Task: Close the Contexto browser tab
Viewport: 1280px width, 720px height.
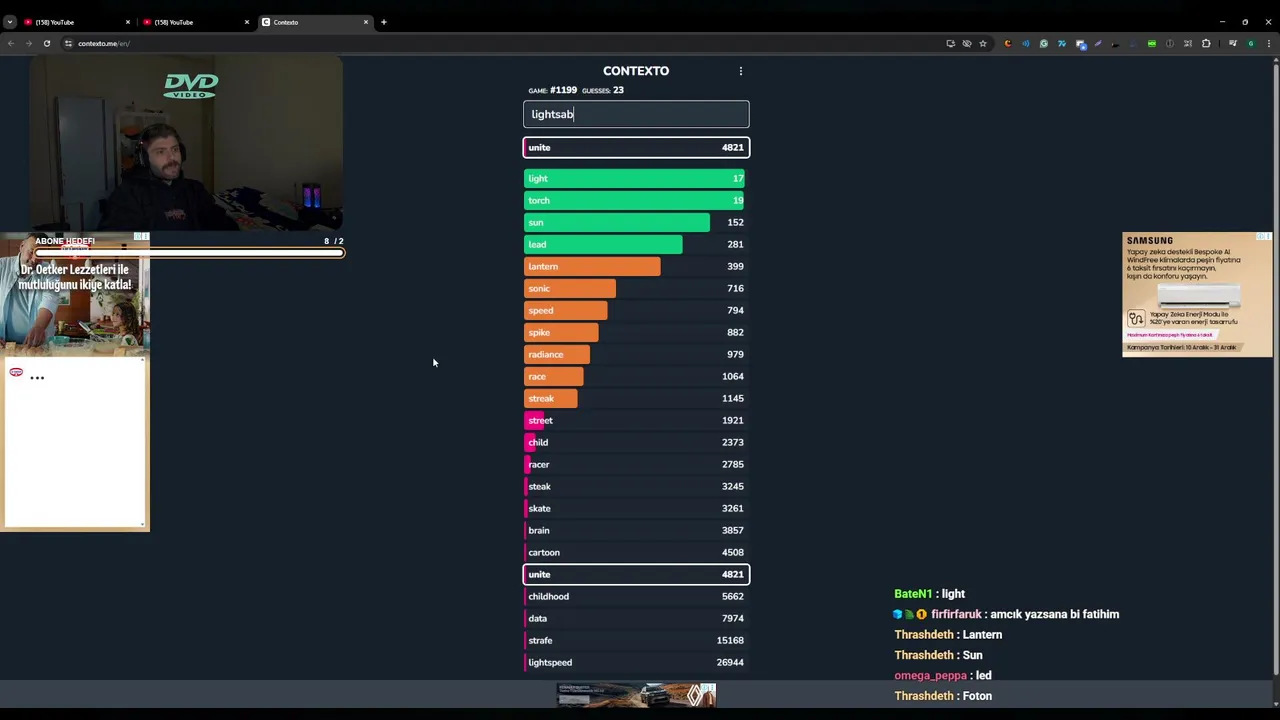Action: (365, 22)
